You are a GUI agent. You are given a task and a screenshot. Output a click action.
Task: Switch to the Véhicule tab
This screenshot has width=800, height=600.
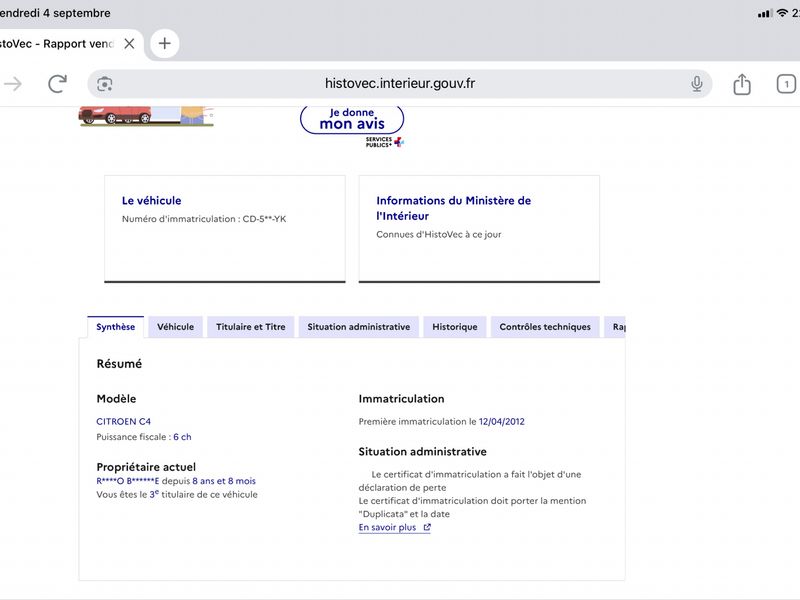[x=176, y=327]
